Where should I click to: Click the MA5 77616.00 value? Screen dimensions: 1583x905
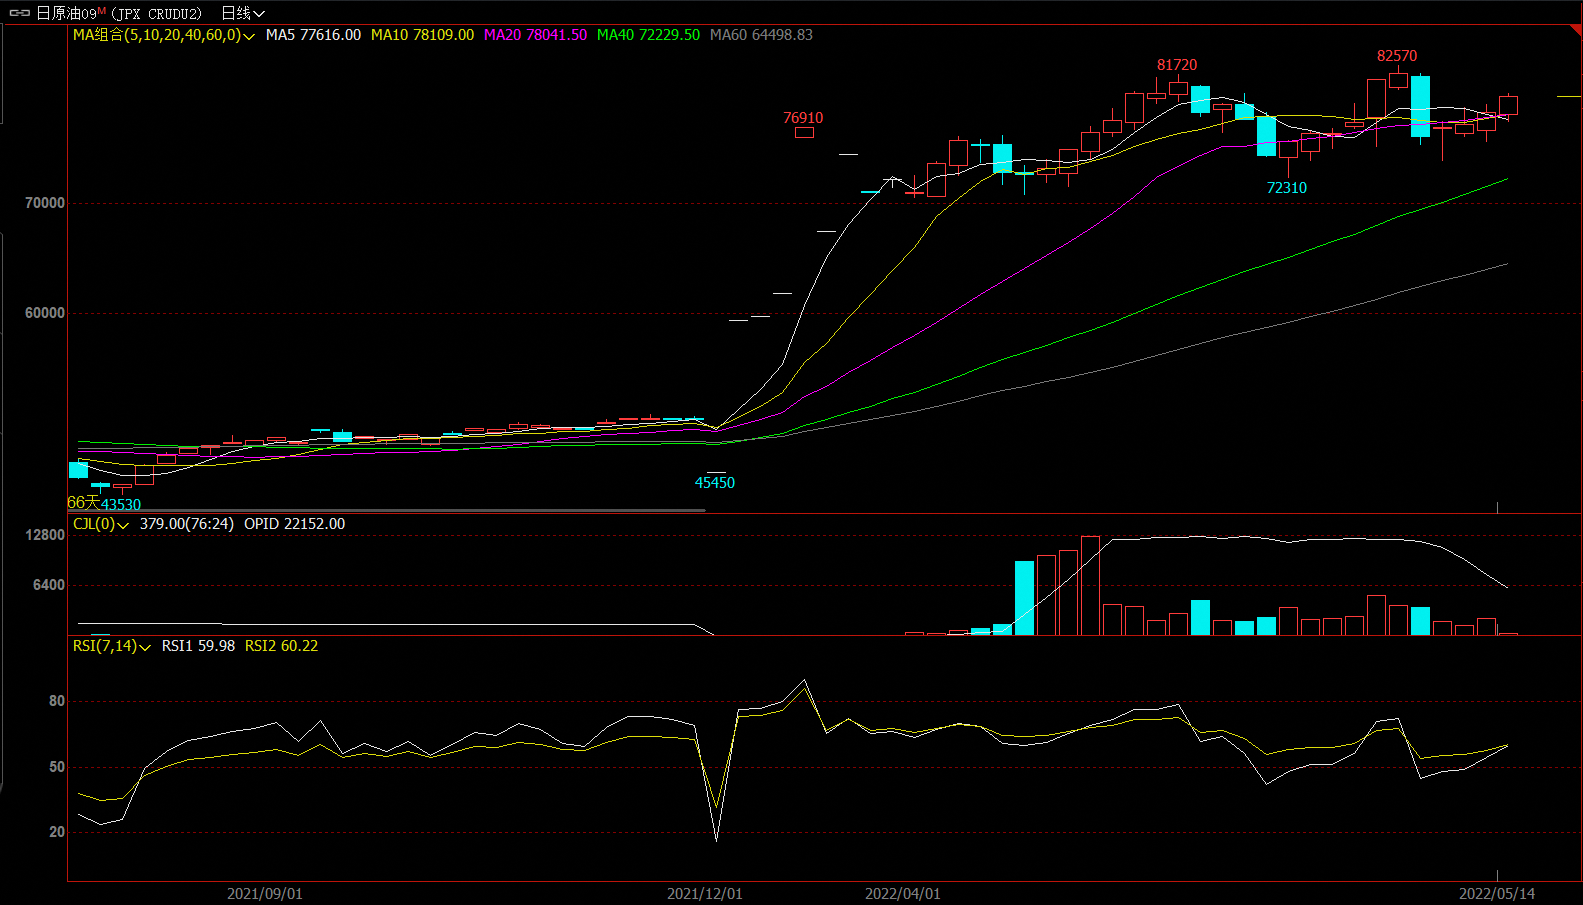[x=313, y=35]
